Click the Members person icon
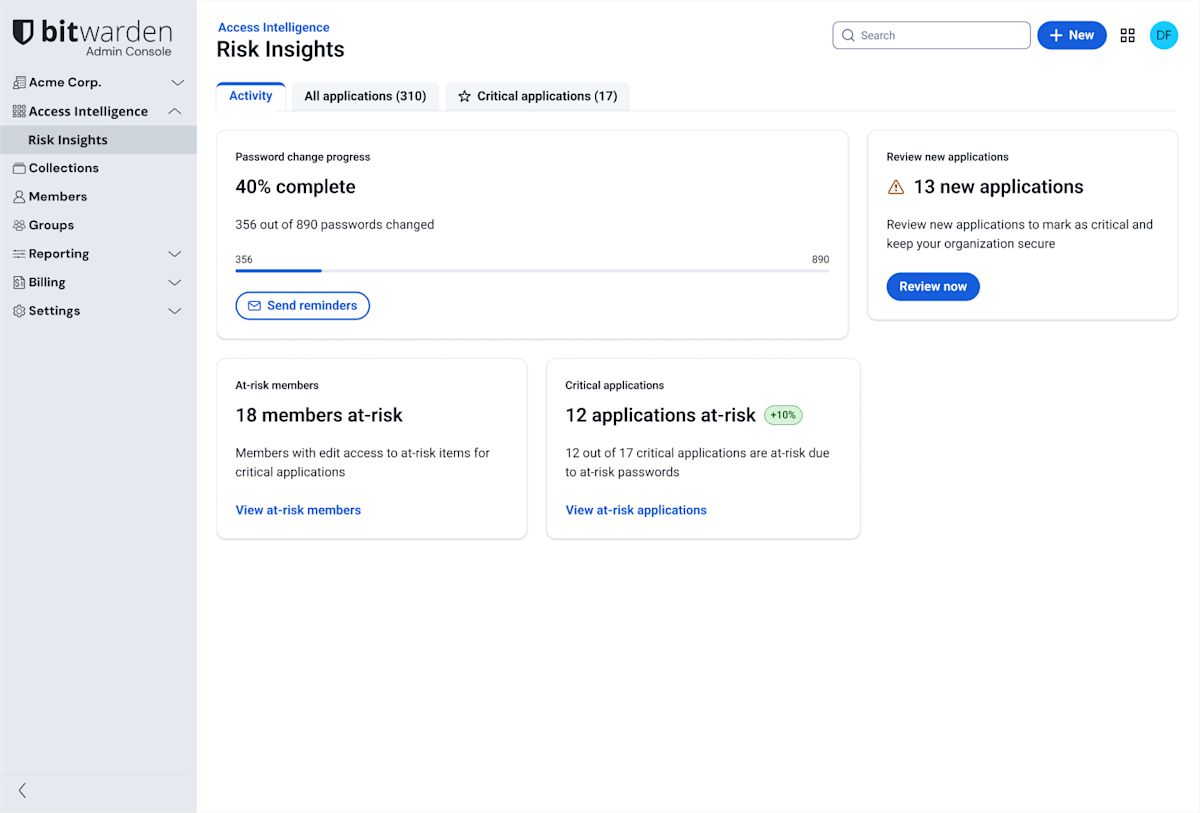1200x813 pixels. (x=19, y=197)
